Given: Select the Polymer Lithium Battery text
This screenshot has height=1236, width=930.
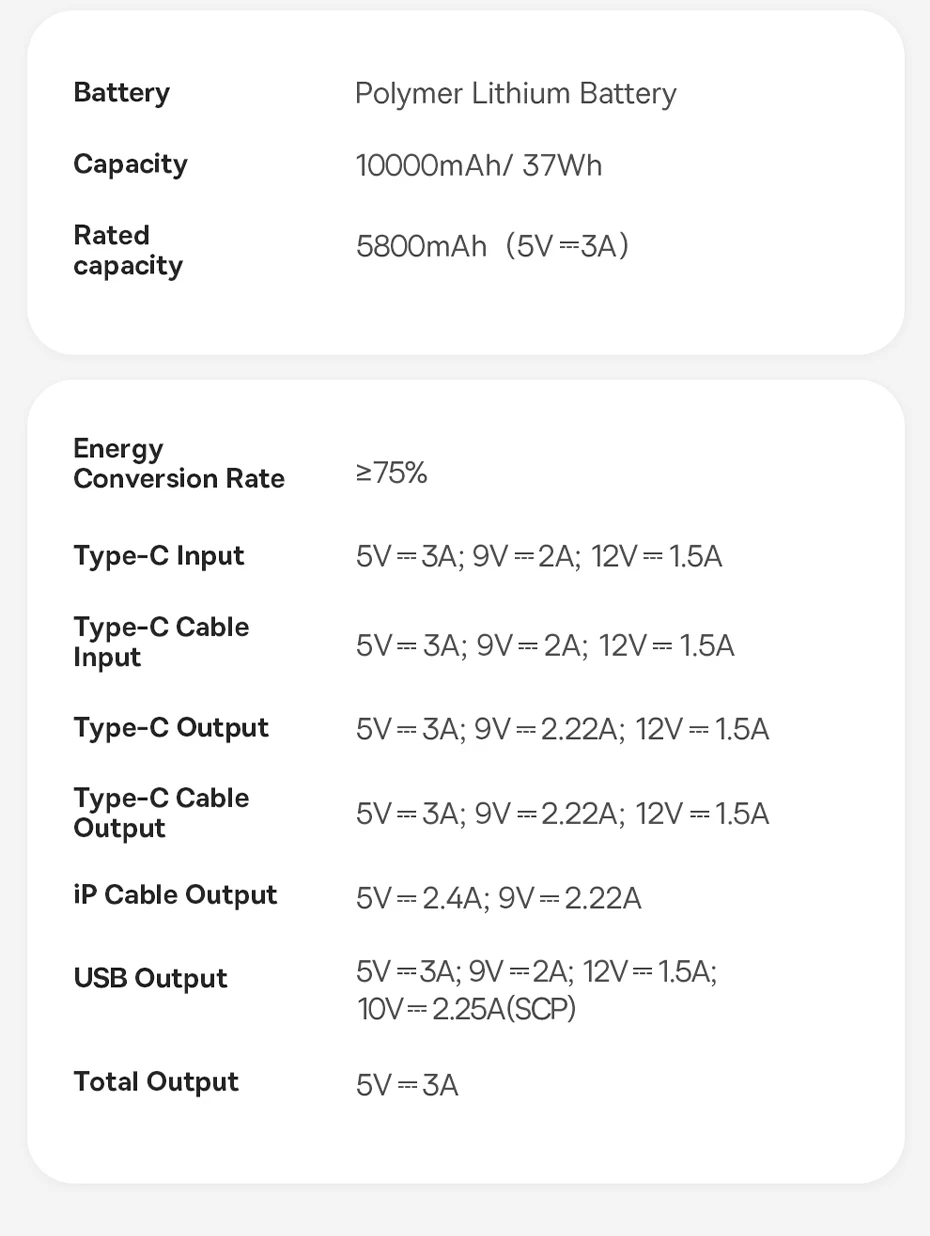Looking at the screenshot, I should 515,94.
